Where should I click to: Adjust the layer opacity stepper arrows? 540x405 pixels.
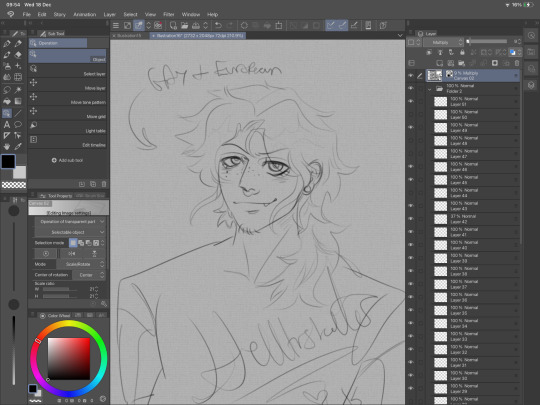(x=519, y=42)
